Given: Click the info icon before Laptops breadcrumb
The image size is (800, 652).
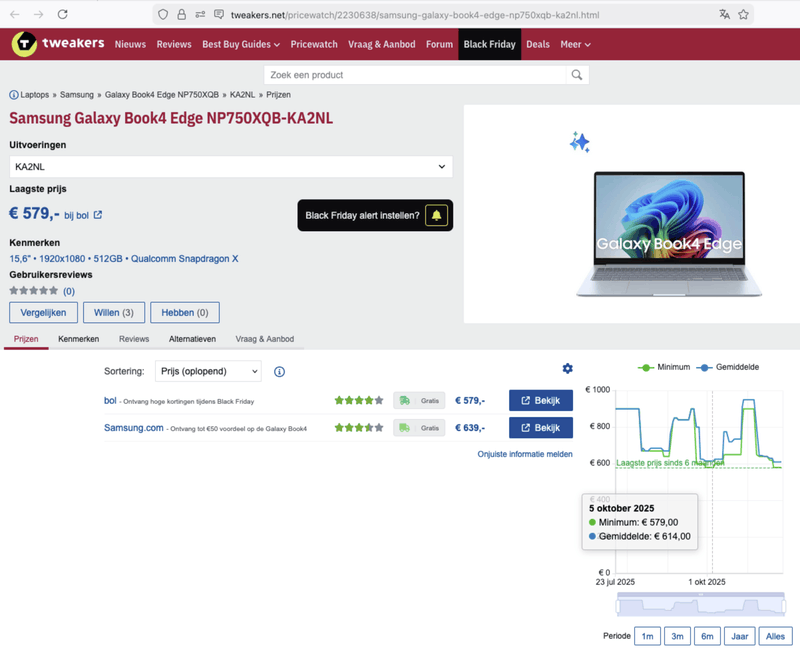Looking at the screenshot, I should [14, 95].
